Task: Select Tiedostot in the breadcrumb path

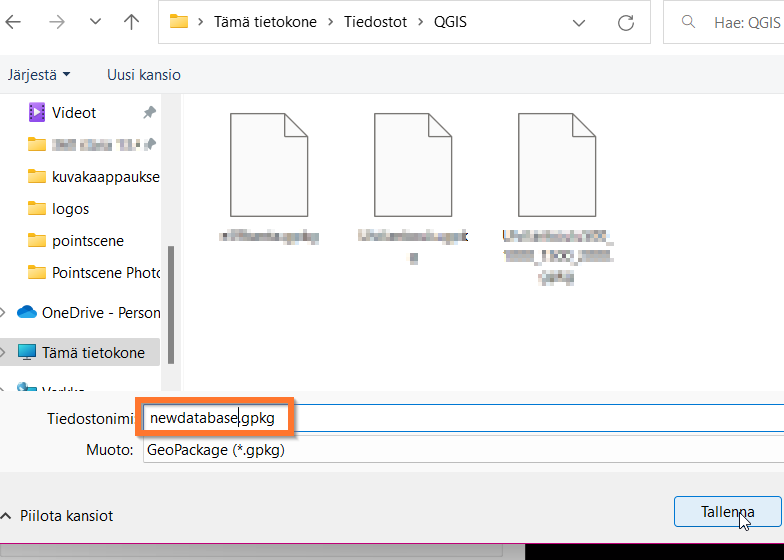Action: (376, 22)
